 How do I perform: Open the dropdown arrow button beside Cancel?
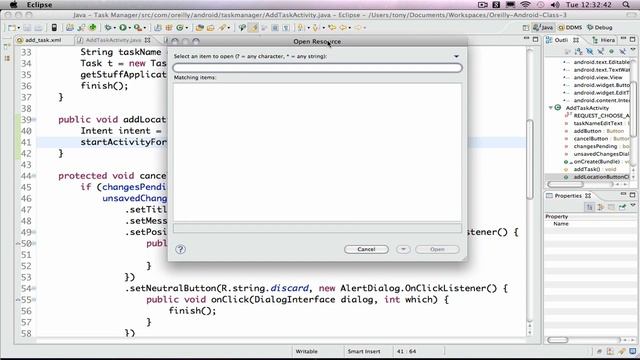[x=403, y=249]
